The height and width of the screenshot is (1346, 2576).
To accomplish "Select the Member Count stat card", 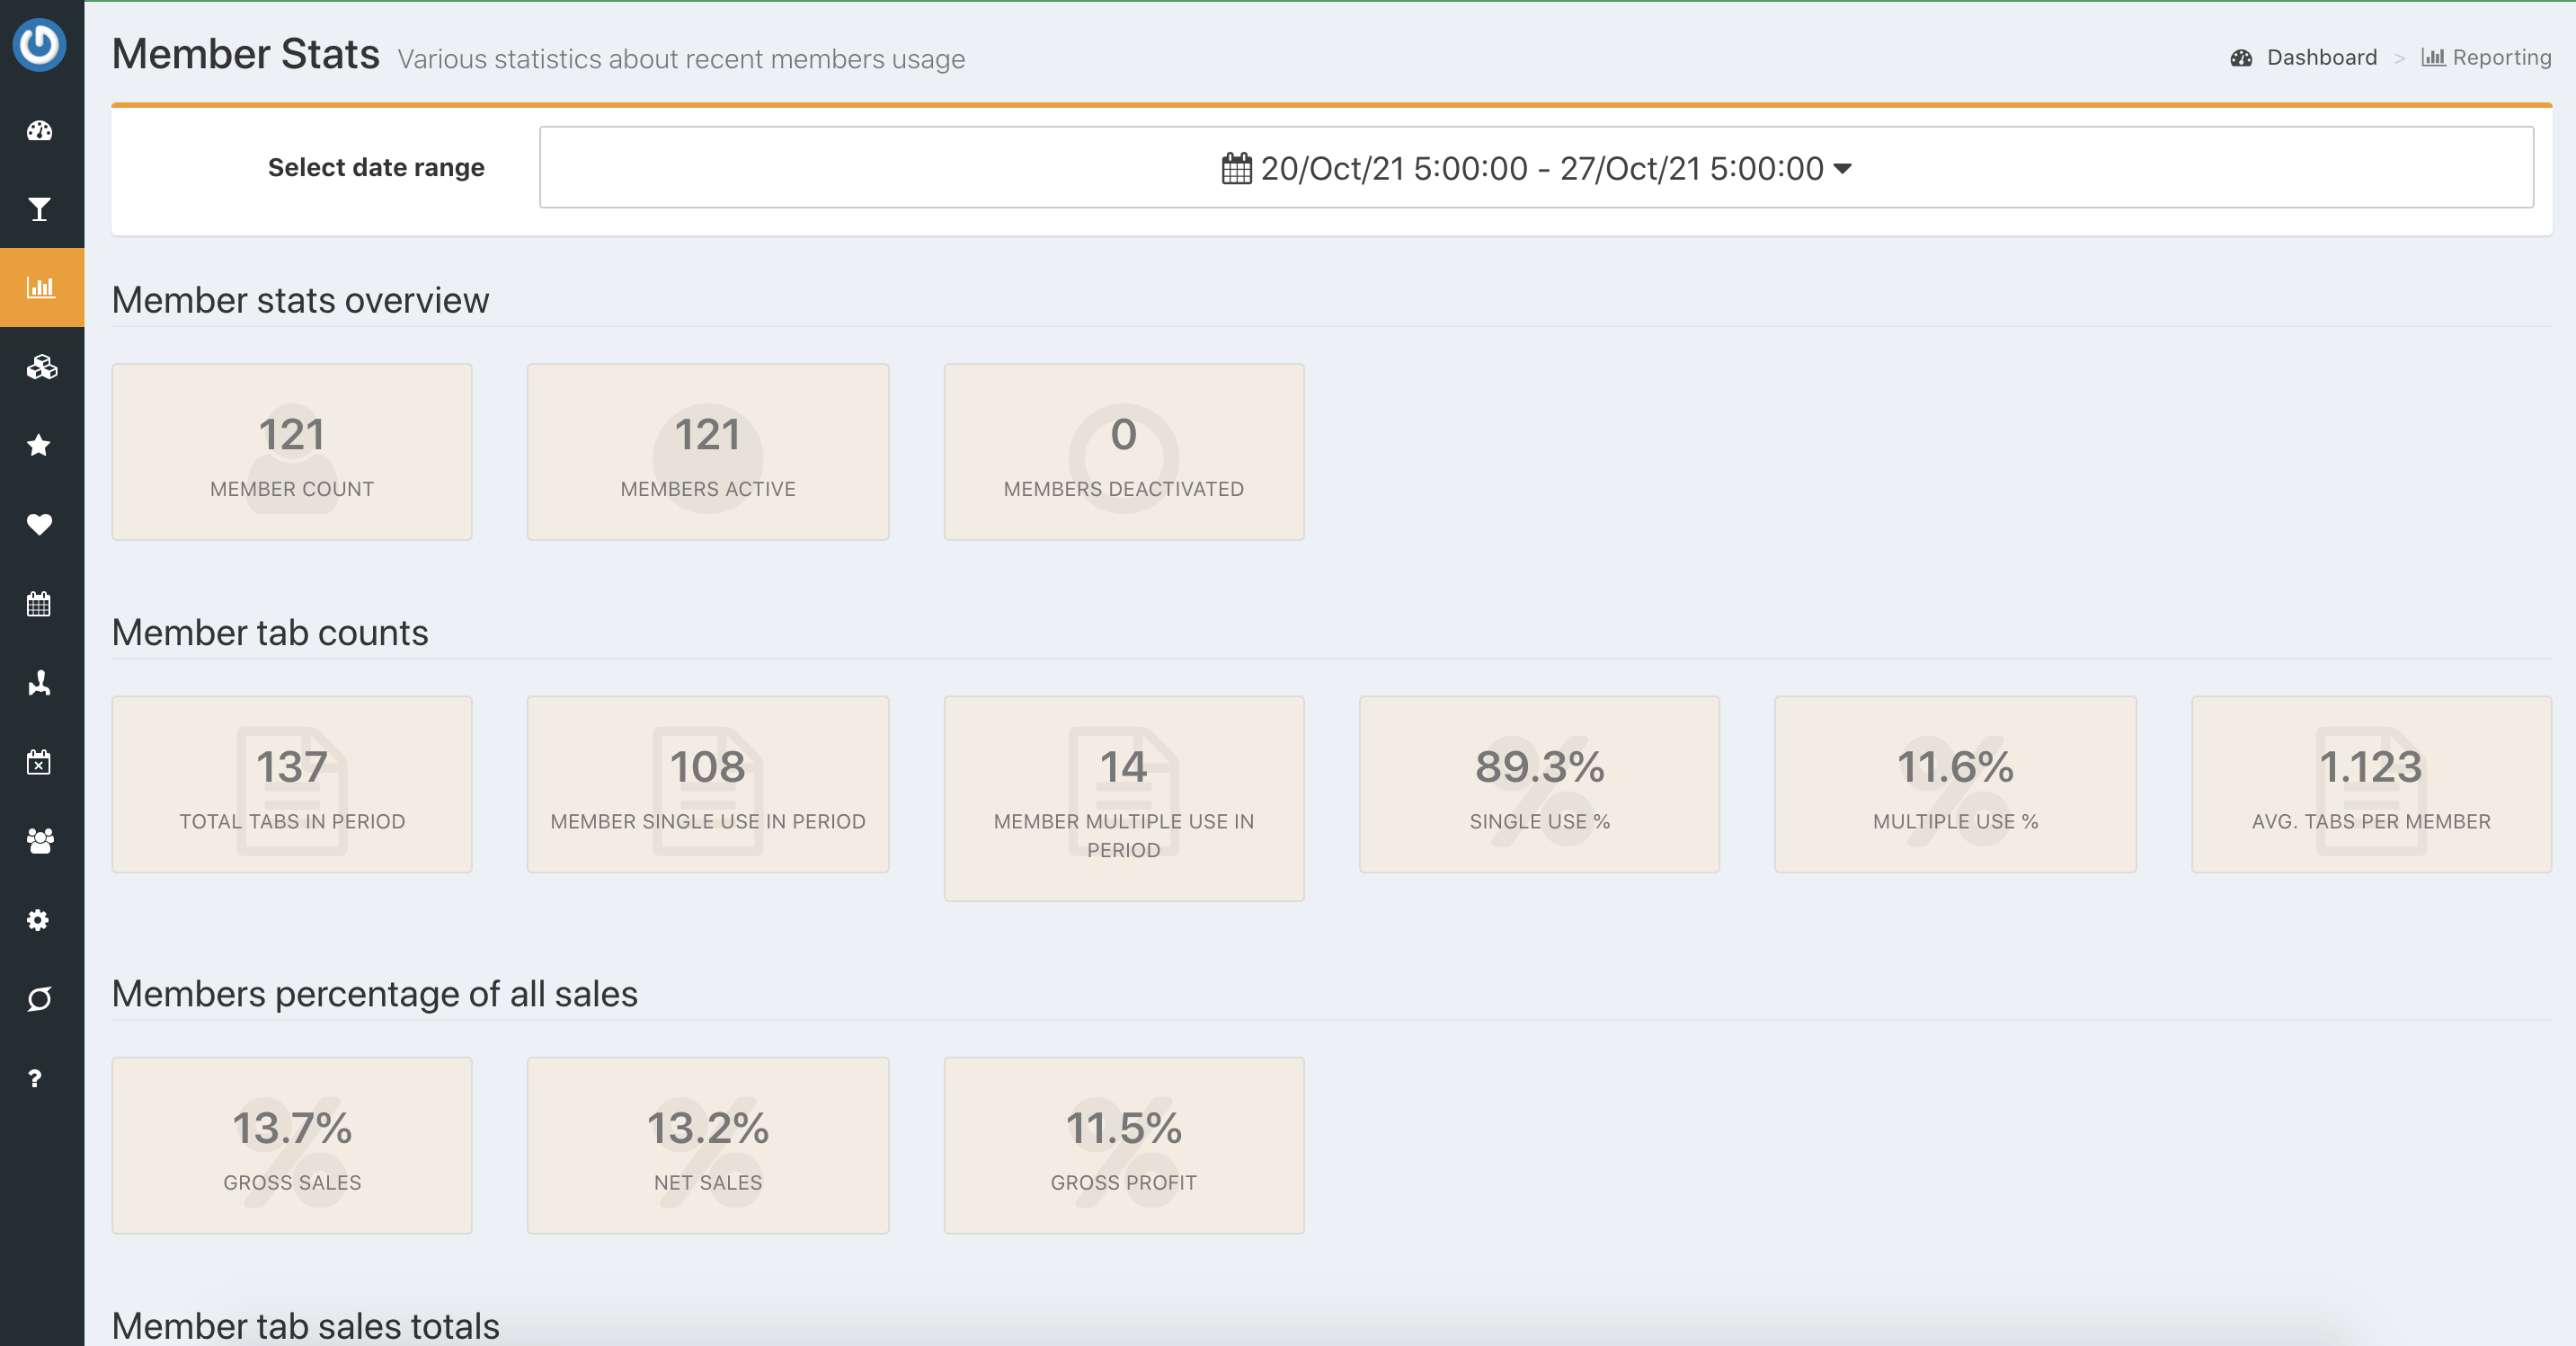I will coord(292,452).
